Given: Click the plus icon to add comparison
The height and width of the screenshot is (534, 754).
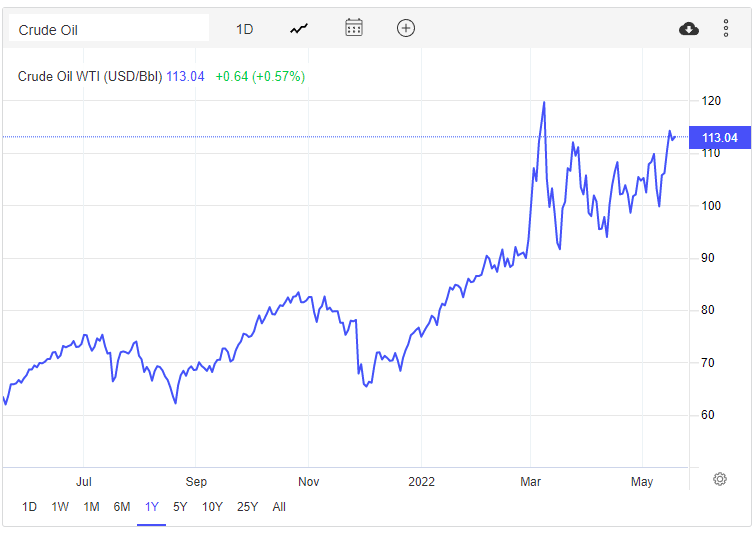Looking at the screenshot, I should [x=405, y=28].
